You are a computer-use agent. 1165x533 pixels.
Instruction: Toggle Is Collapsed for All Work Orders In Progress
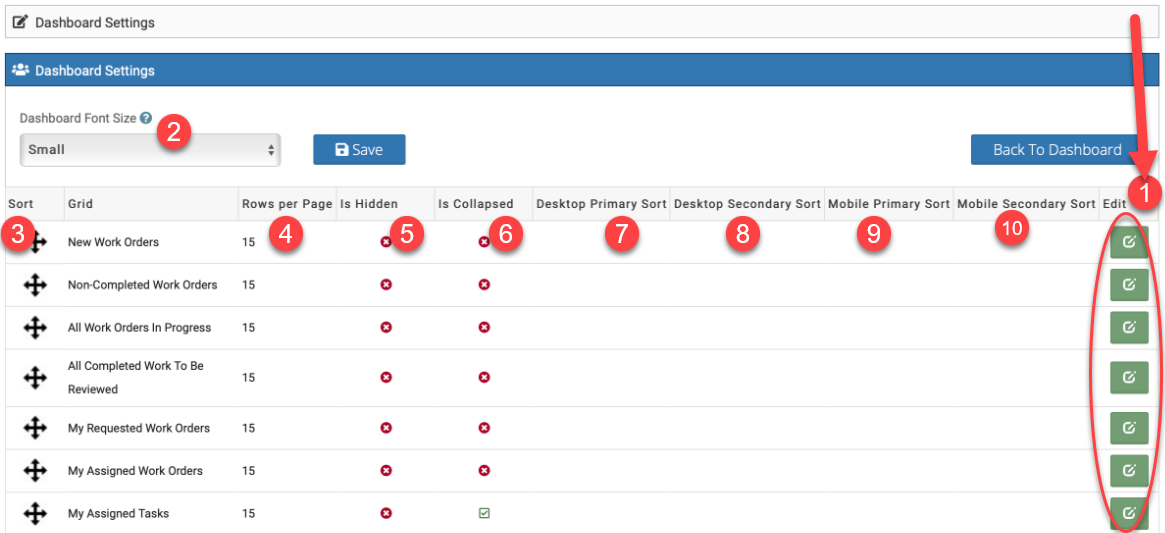pyautogui.click(x=484, y=328)
